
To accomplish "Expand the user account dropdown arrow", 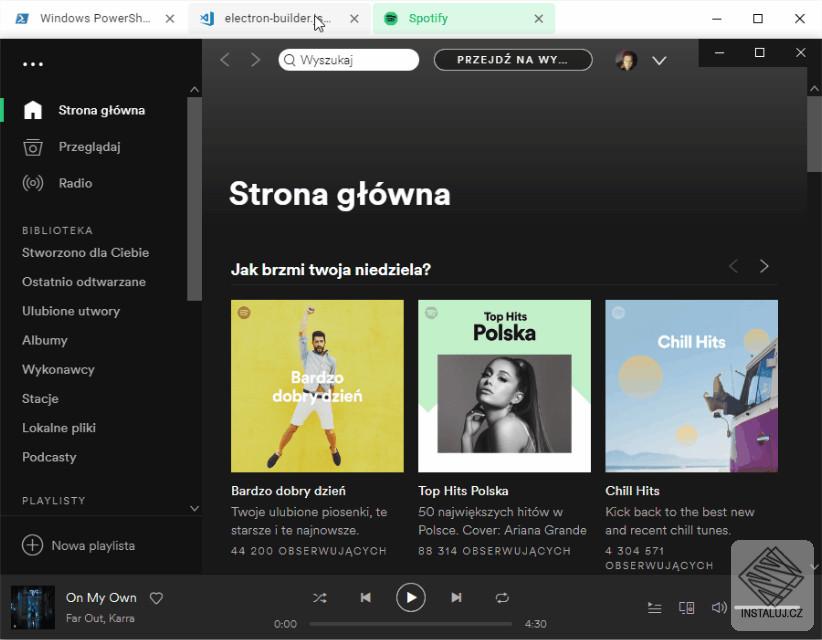I will [x=659, y=61].
